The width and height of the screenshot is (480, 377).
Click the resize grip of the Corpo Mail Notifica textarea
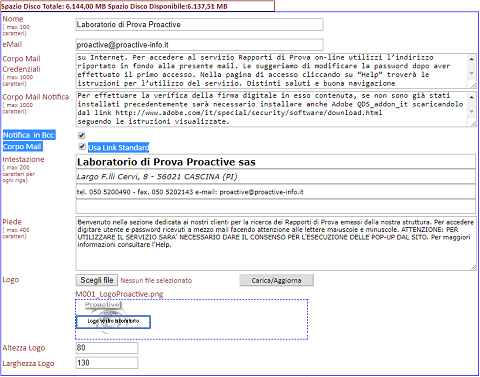pyautogui.click(x=473, y=124)
